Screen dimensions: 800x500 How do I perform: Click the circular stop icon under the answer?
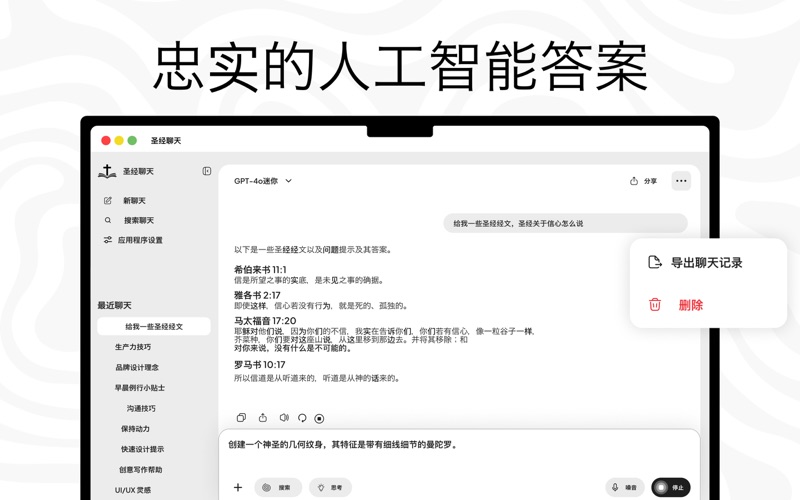[x=319, y=418]
